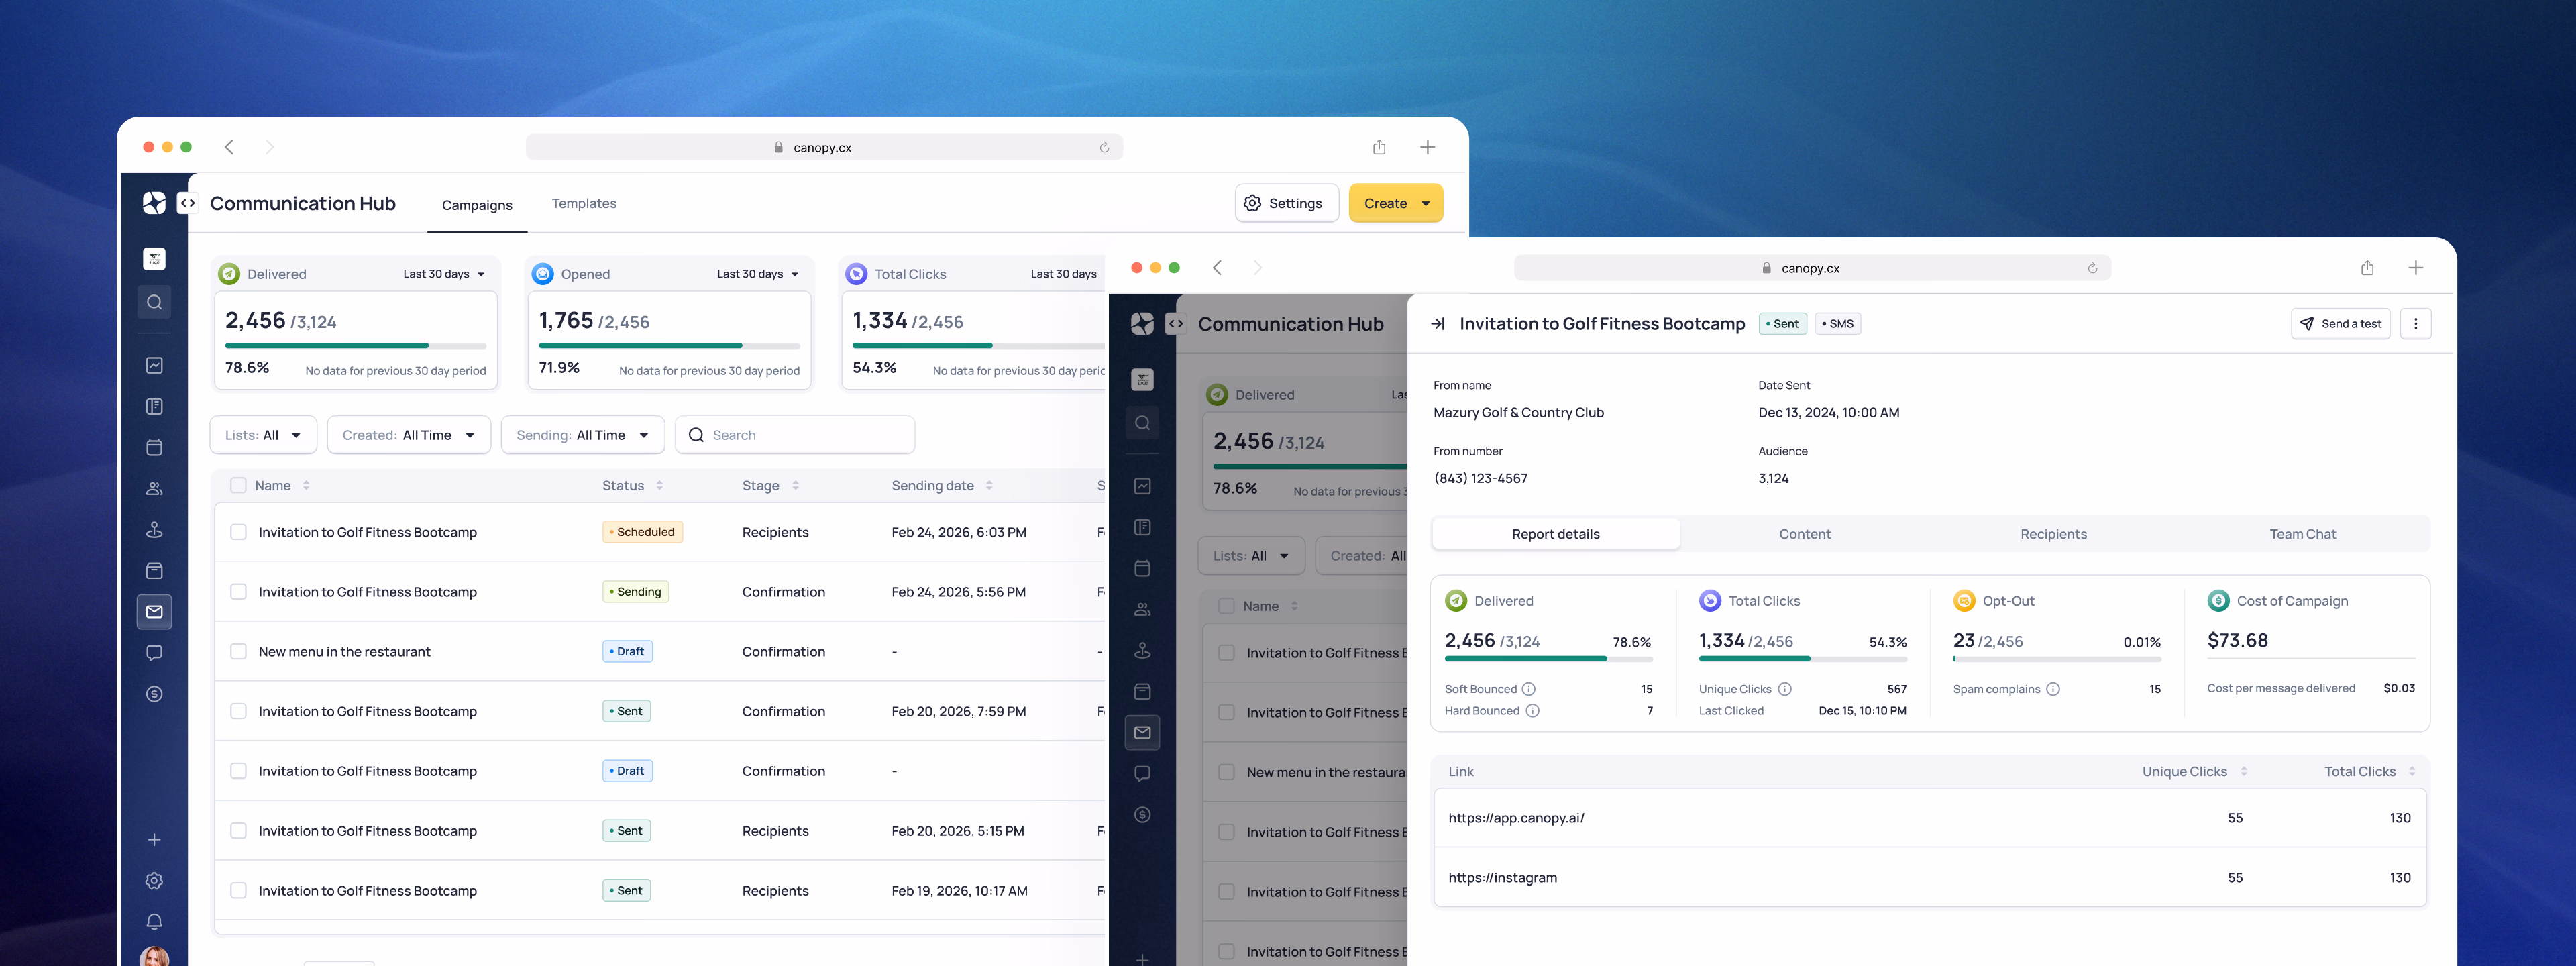Click Total Clicks 54.3% bar in report
2576x966 pixels.
tap(1802, 659)
